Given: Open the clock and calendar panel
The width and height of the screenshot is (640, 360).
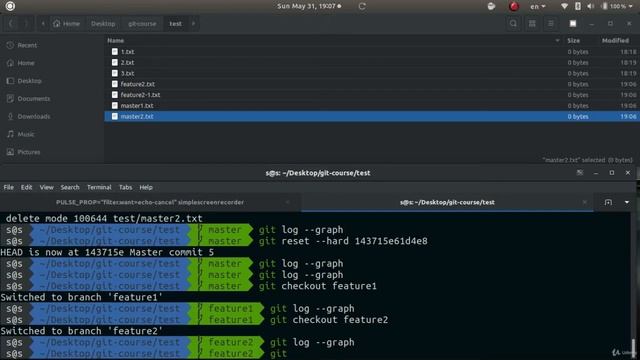Looking at the screenshot, I should coord(309,6).
